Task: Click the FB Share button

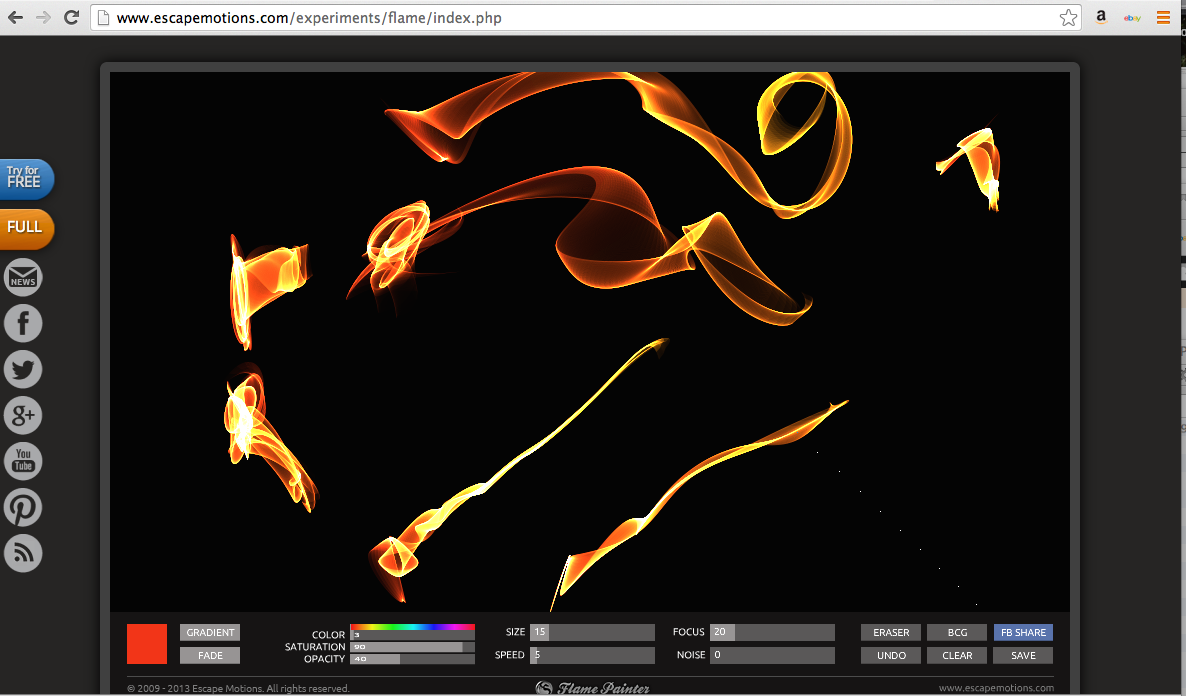Action: (x=1023, y=633)
